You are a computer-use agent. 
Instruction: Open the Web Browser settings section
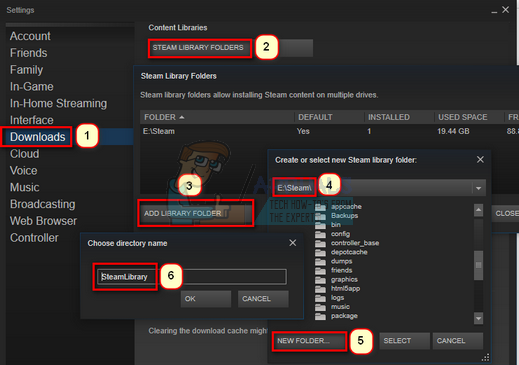coord(43,221)
